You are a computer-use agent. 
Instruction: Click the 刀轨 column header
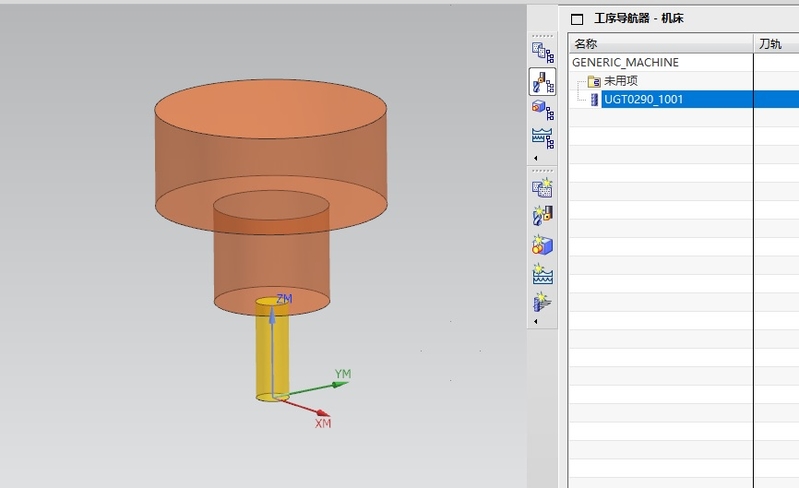tap(770, 43)
